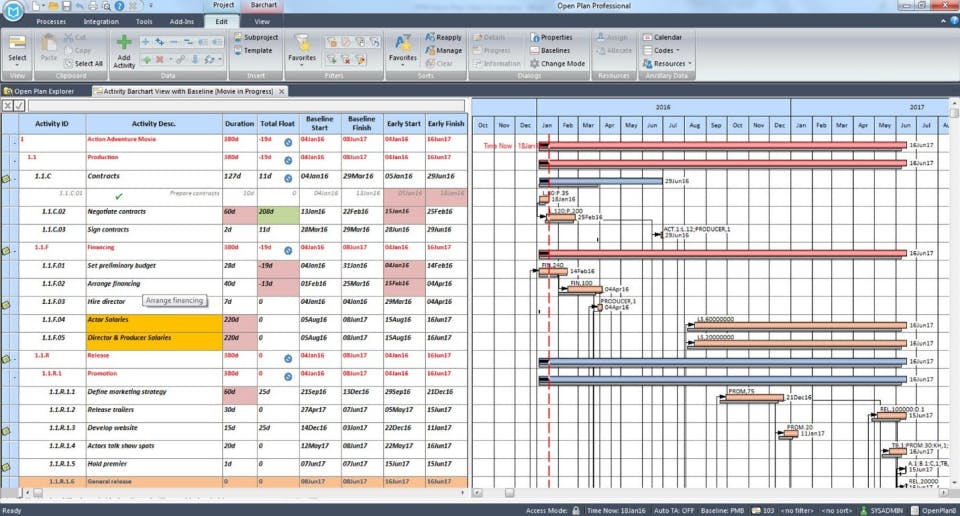Click the Access Mode lock icon in status bar
The image size is (960, 516).
click(x=576, y=510)
